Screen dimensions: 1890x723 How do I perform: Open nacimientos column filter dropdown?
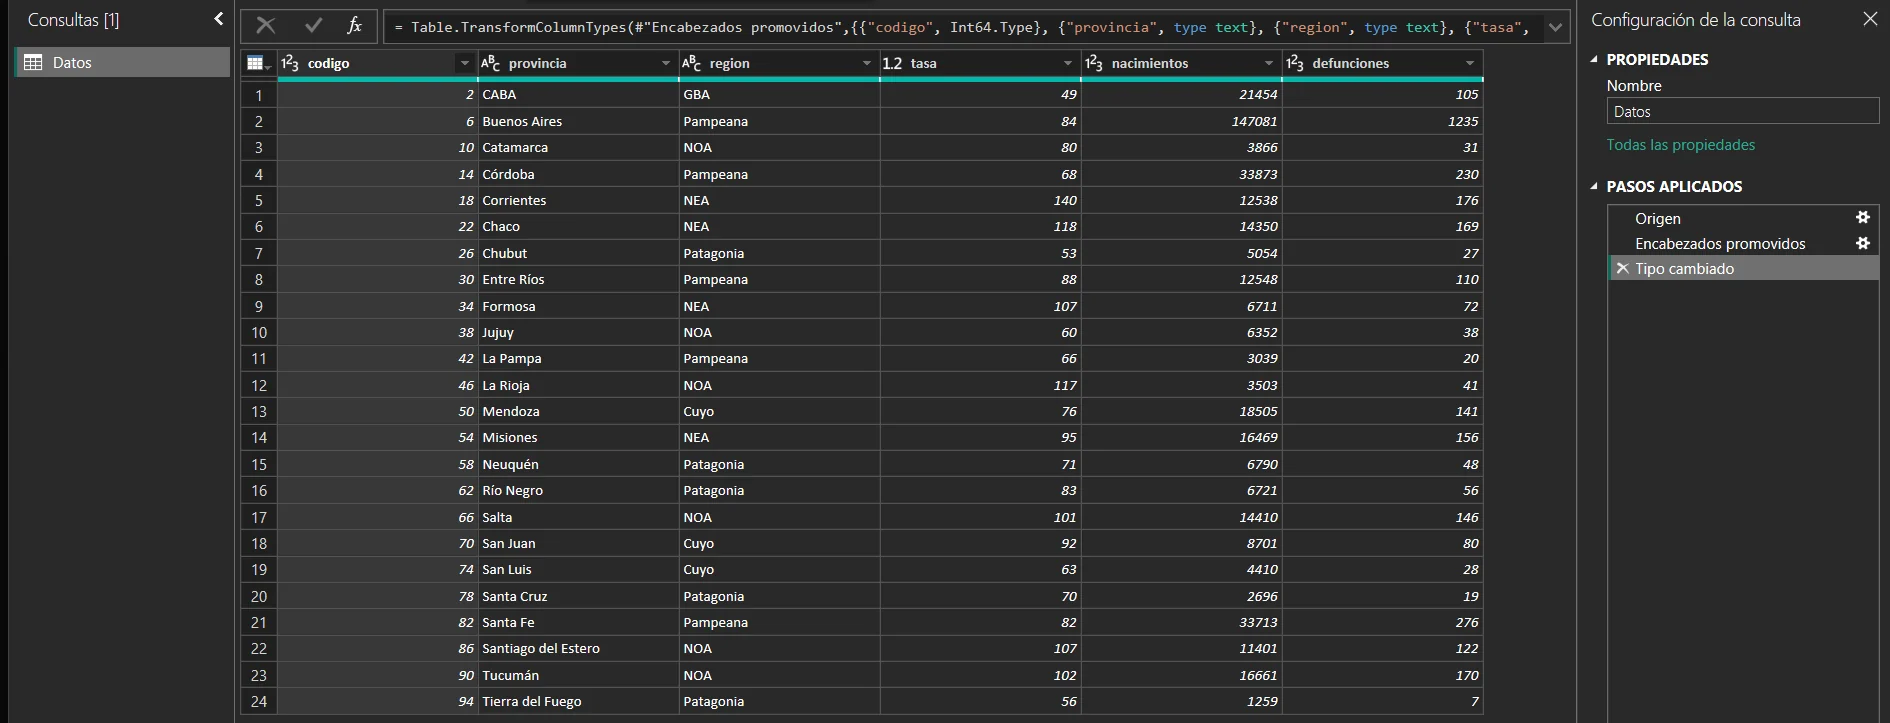tap(1269, 63)
